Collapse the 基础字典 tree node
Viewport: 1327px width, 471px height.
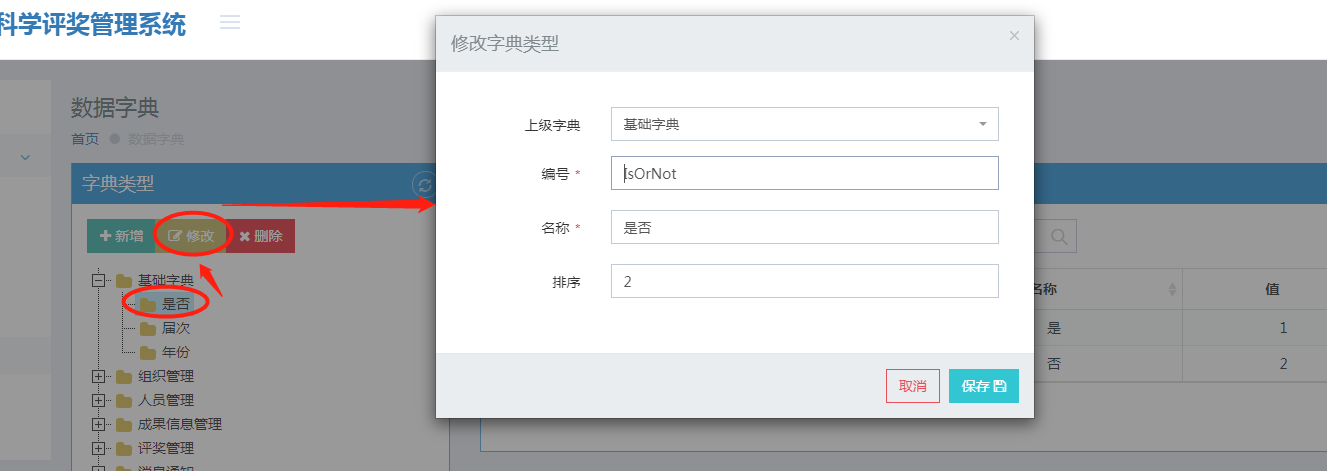99,281
